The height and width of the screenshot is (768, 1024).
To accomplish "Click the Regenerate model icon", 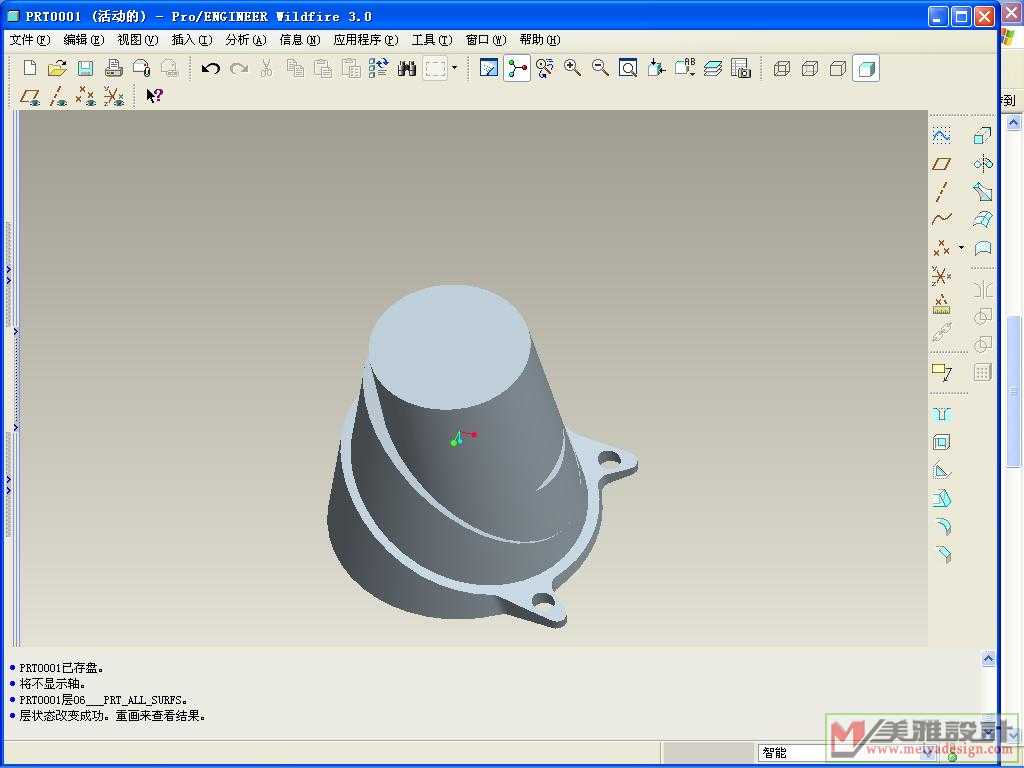I will pyautogui.click(x=379, y=68).
